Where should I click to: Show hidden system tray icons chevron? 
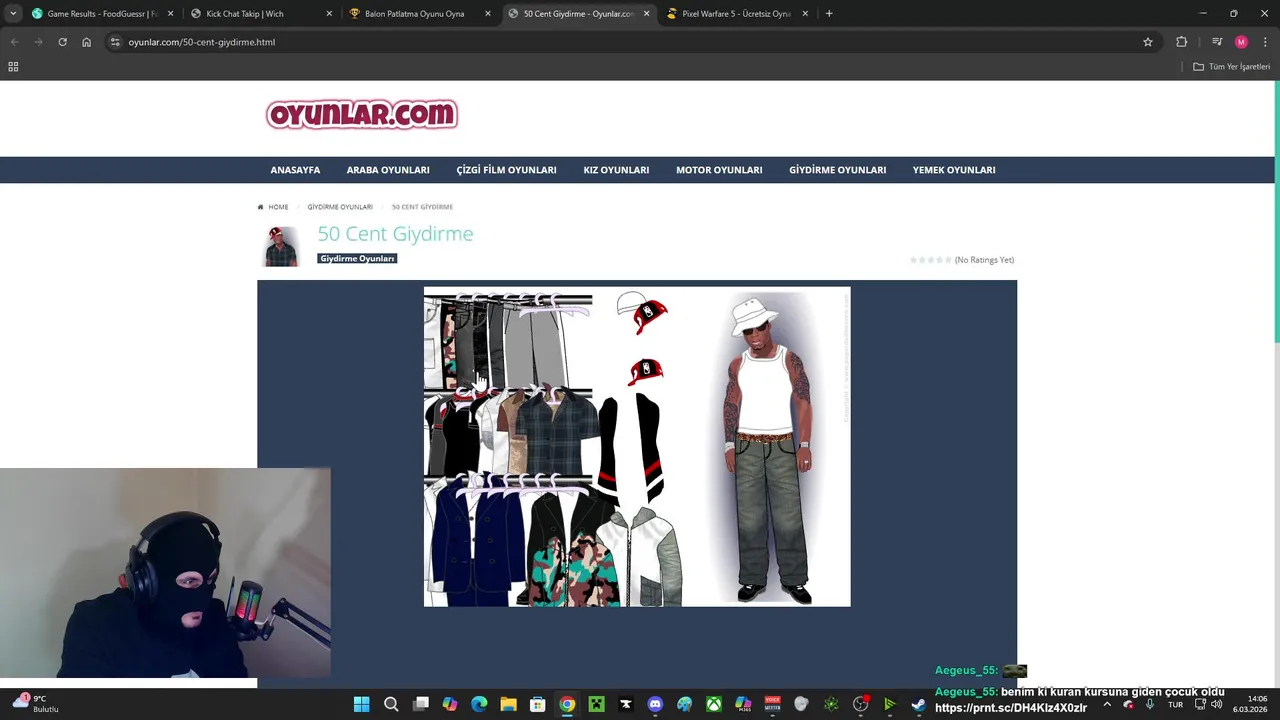point(1107,704)
